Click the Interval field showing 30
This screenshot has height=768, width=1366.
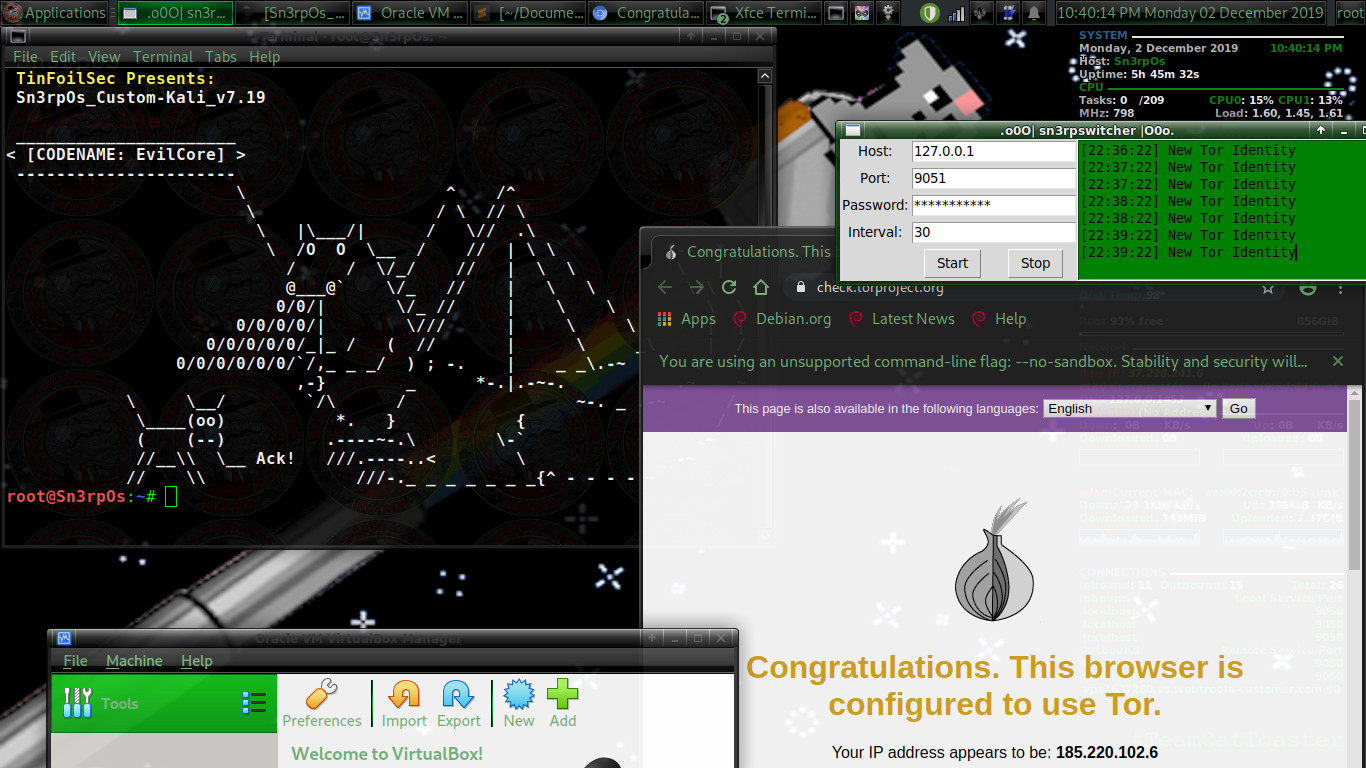(993, 232)
